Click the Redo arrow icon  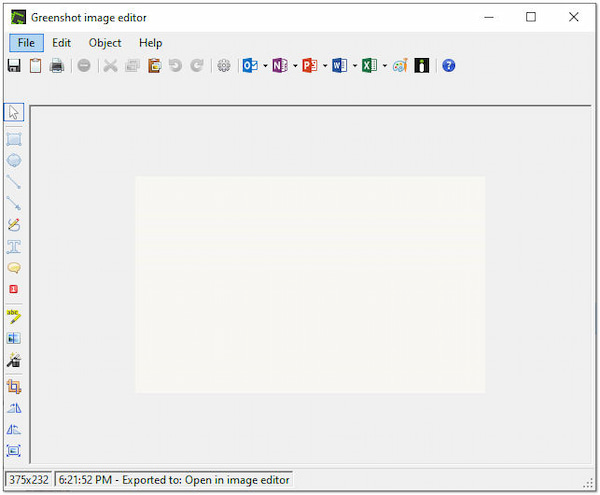point(197,66)
